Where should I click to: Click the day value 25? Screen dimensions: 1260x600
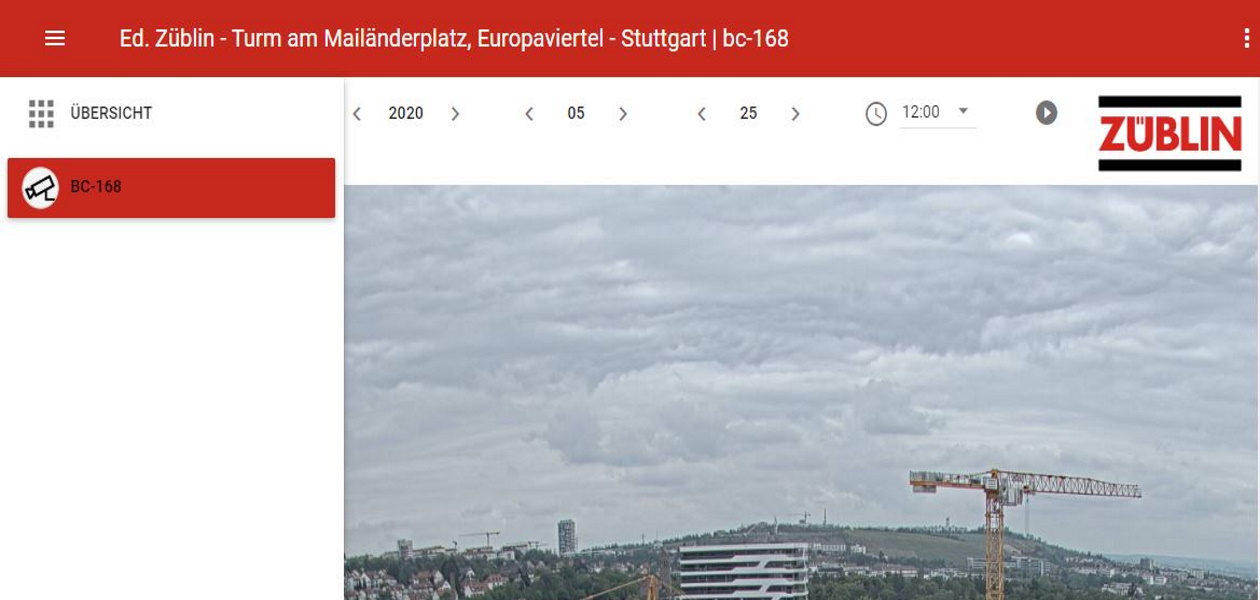pos(748,114)
